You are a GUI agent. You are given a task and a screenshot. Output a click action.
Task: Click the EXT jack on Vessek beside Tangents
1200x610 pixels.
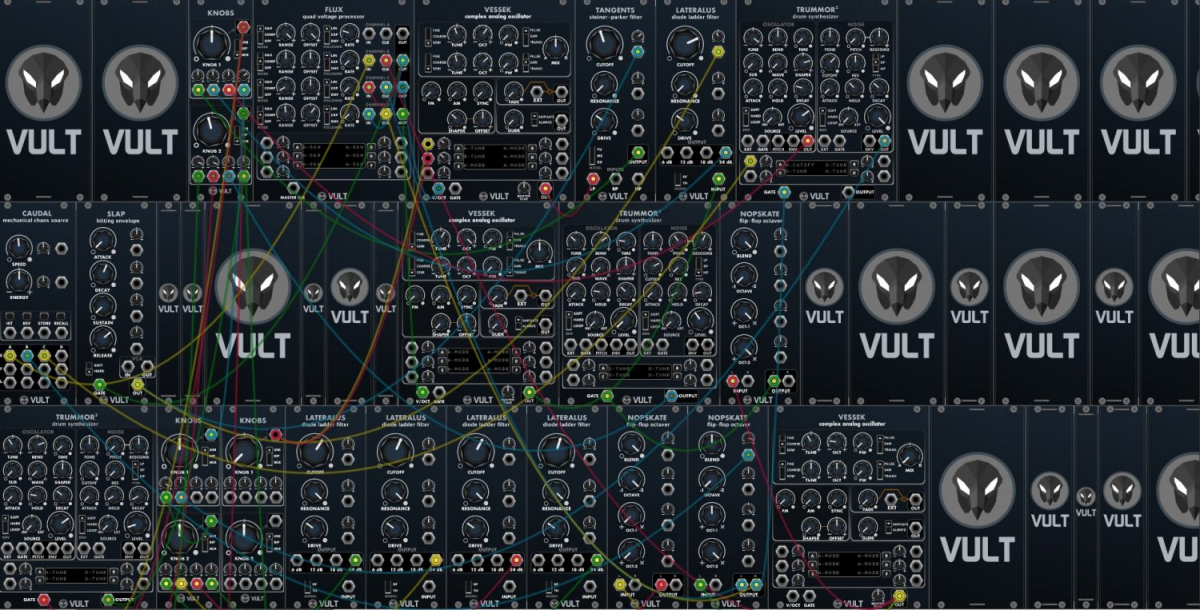click(x=537, y=91)
